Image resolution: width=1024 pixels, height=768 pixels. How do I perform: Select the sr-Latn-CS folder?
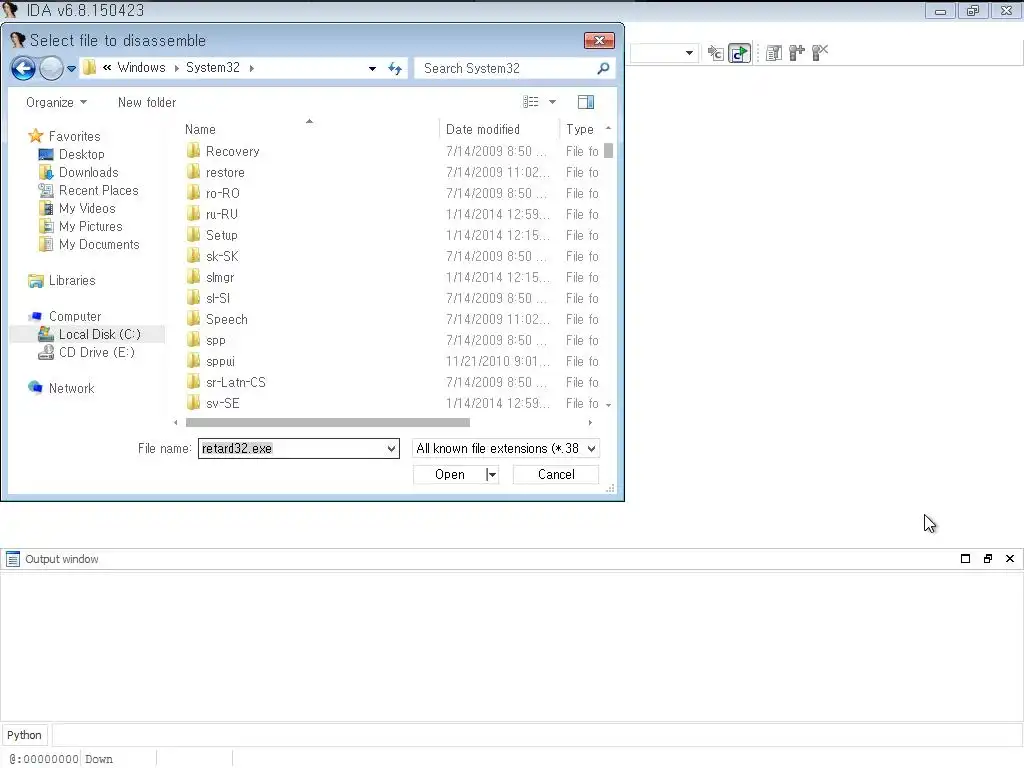pyautogui.click(x=235, y=382)
